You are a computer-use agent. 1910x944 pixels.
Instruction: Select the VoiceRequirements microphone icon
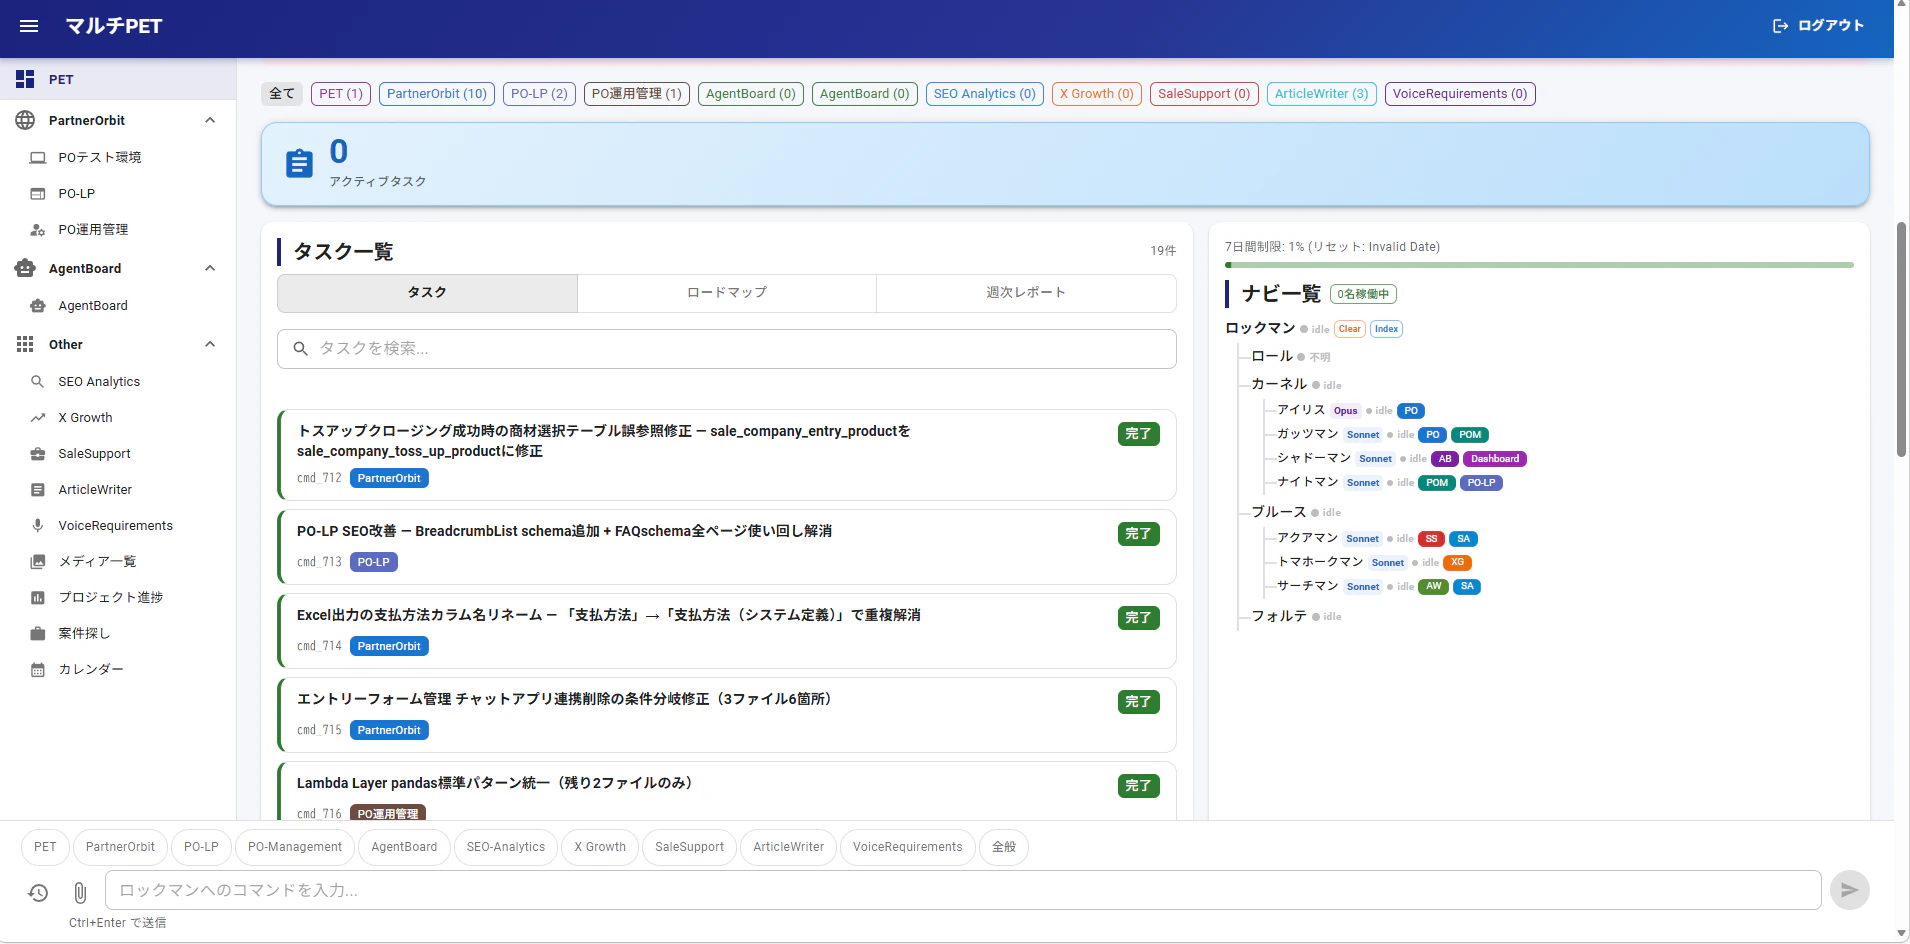37,525
